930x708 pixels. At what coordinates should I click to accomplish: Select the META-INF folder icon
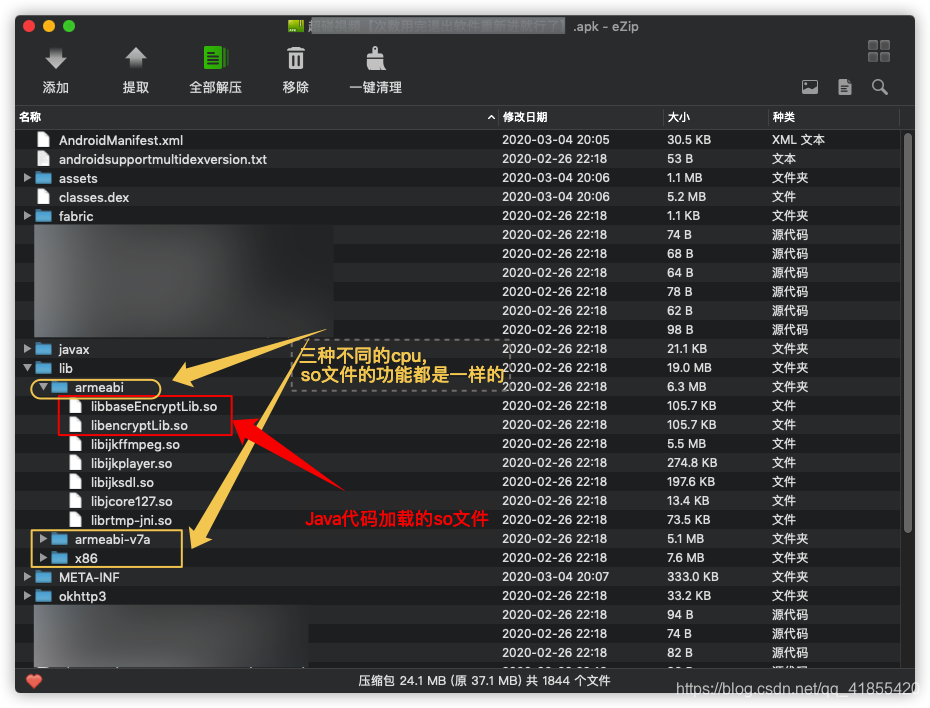(43, 577)
